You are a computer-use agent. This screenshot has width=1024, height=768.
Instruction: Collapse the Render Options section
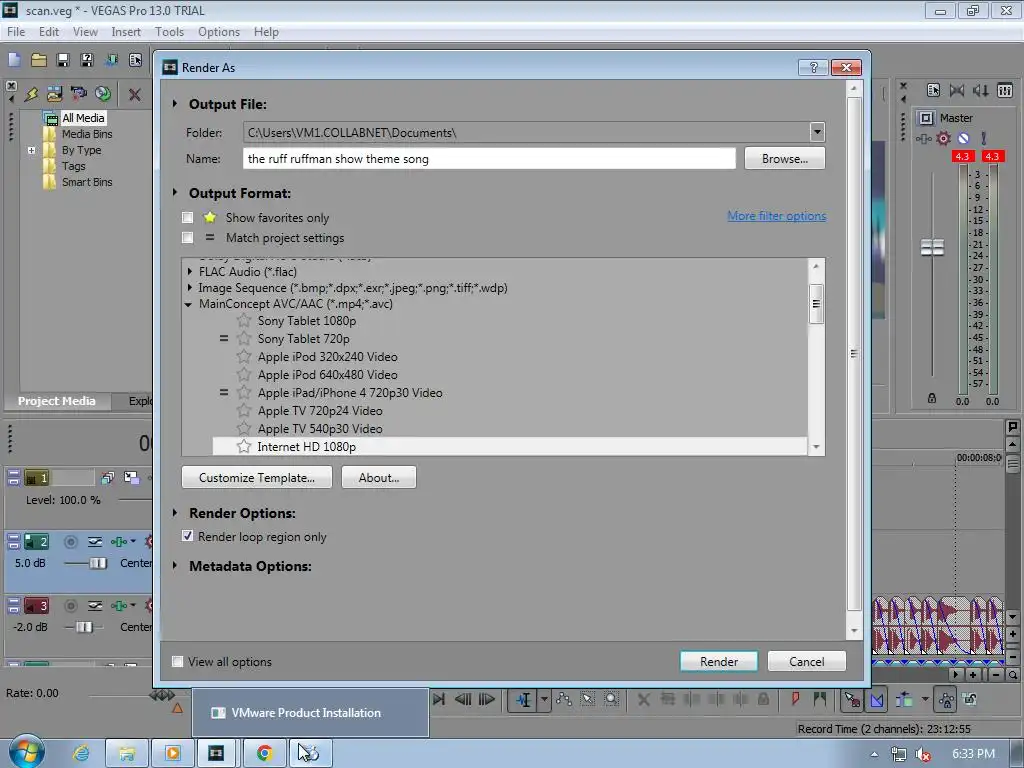point(174,513)
